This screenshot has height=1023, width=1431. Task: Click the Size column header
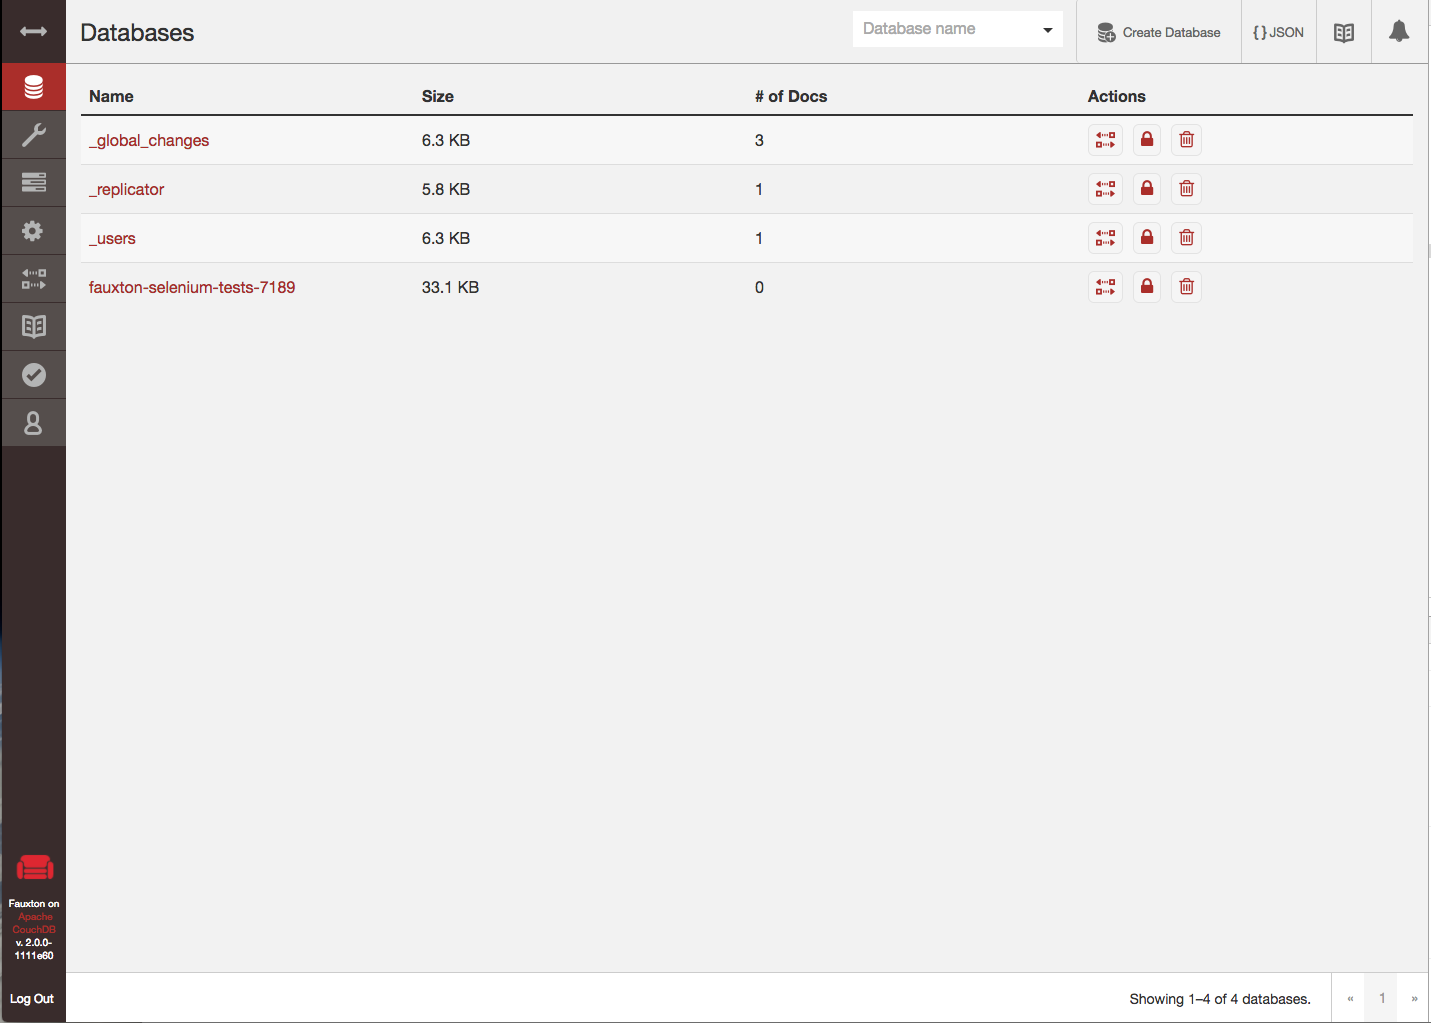click(438, 96)
